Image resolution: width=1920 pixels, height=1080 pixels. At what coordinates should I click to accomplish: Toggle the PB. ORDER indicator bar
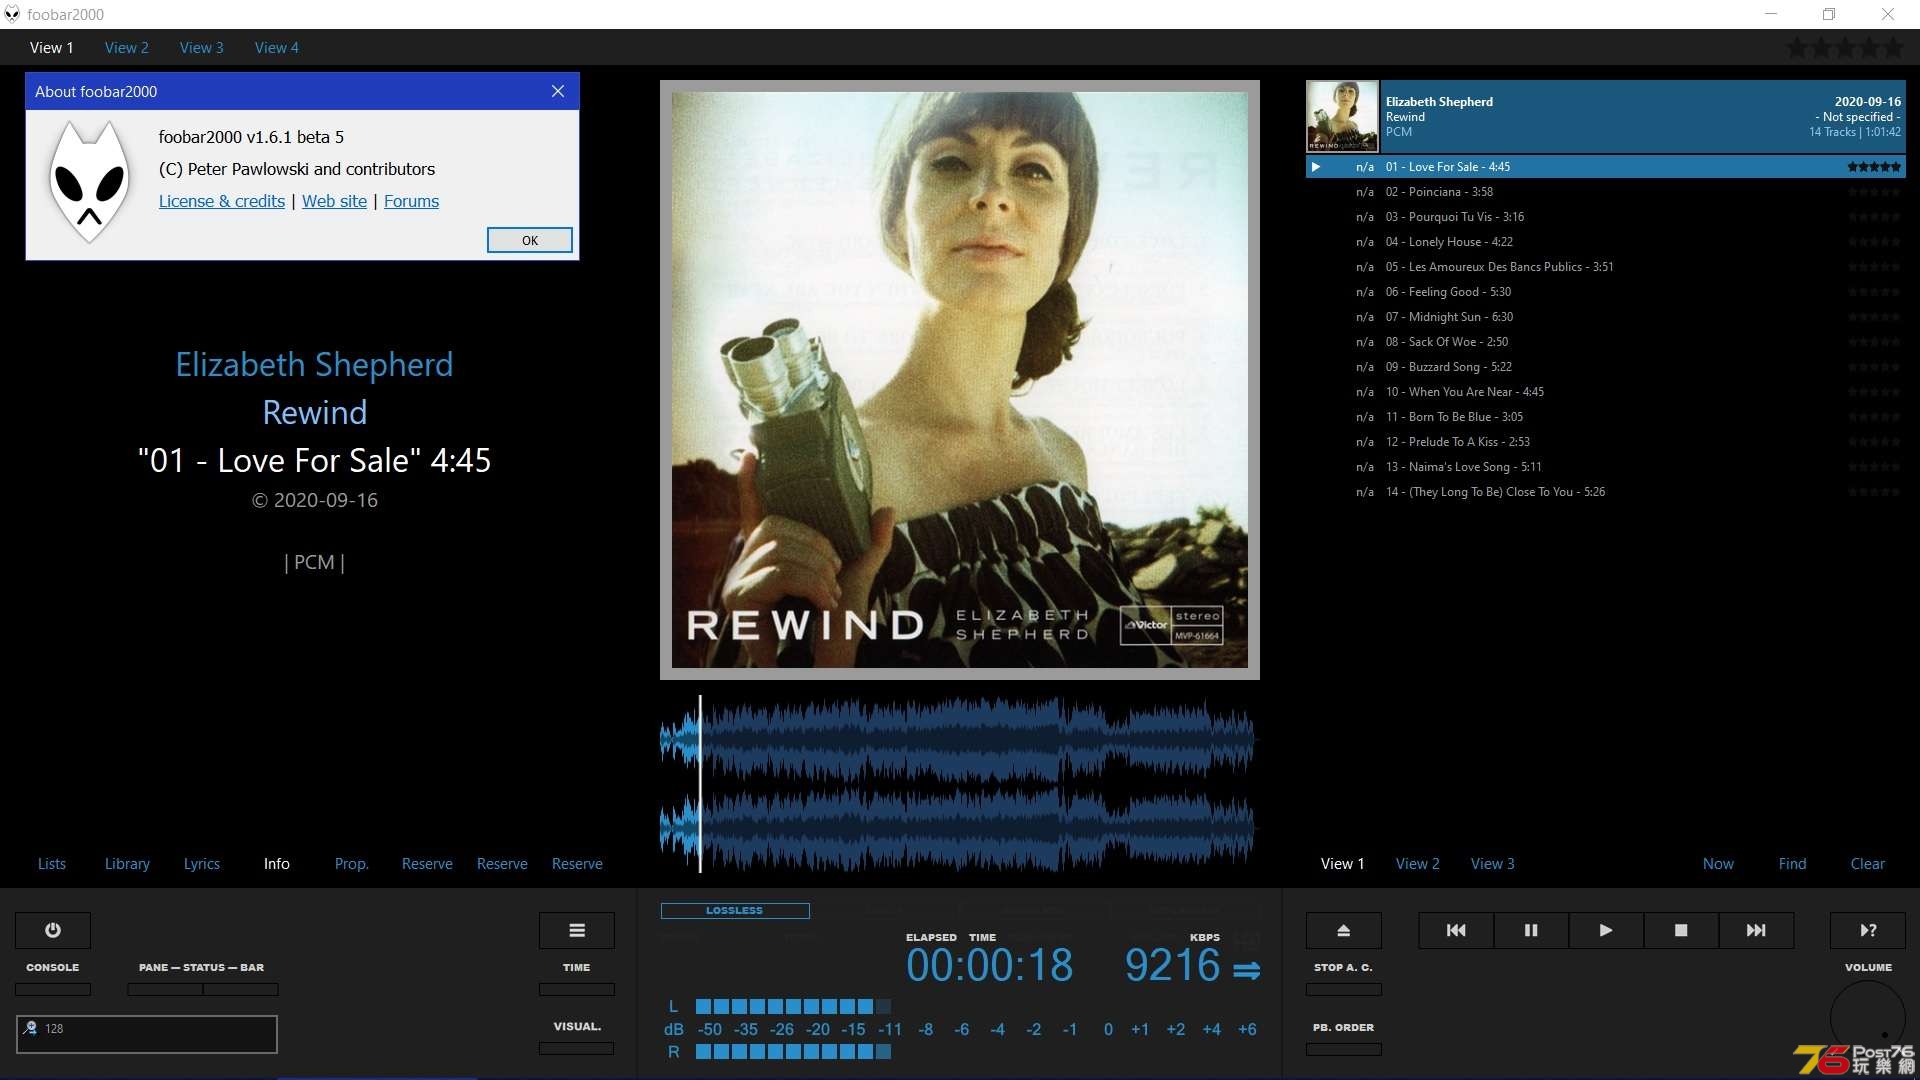pos(1344,1049)
